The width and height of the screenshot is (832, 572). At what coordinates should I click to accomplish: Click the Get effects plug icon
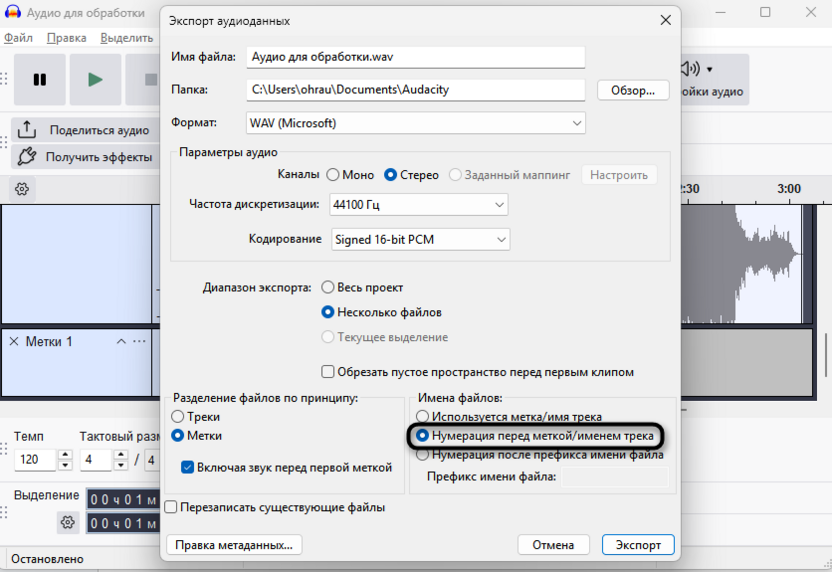point(27,157)
